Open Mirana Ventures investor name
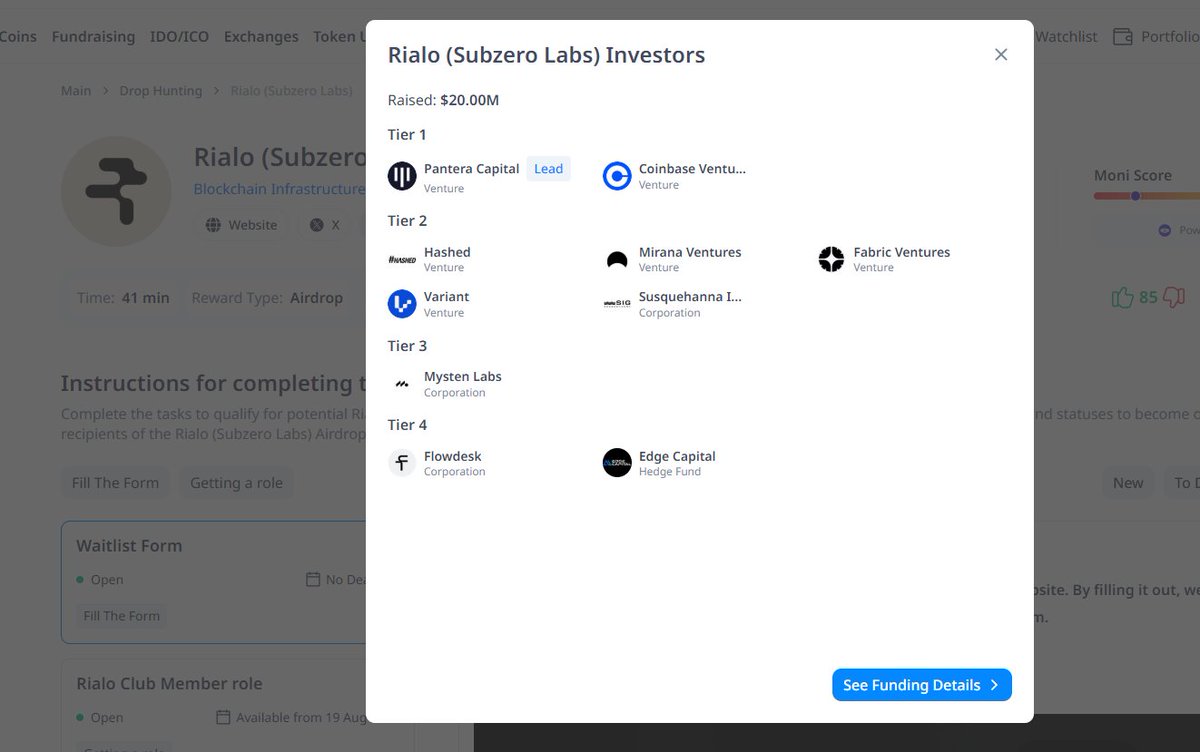Viewport: 1200px width, 752px height. 690,252
